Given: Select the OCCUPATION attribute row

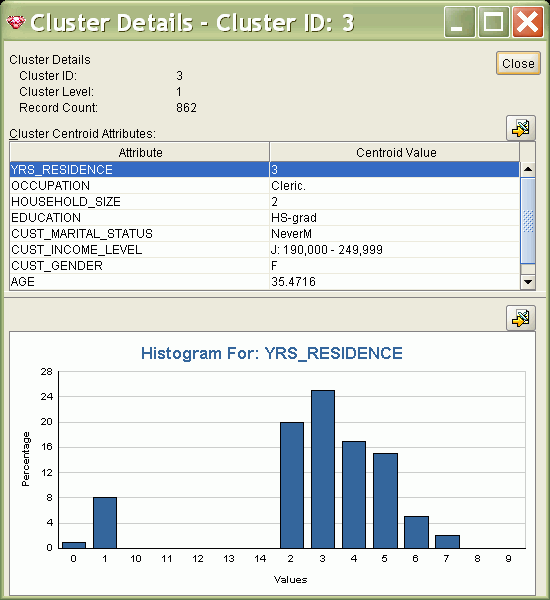Looking at the screenshot, I should tap(264, 185).
